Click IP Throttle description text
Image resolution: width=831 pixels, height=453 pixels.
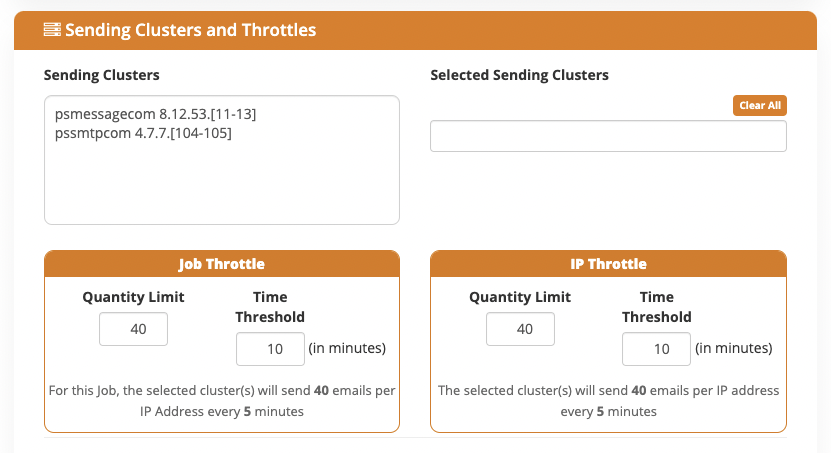[608, 401]
